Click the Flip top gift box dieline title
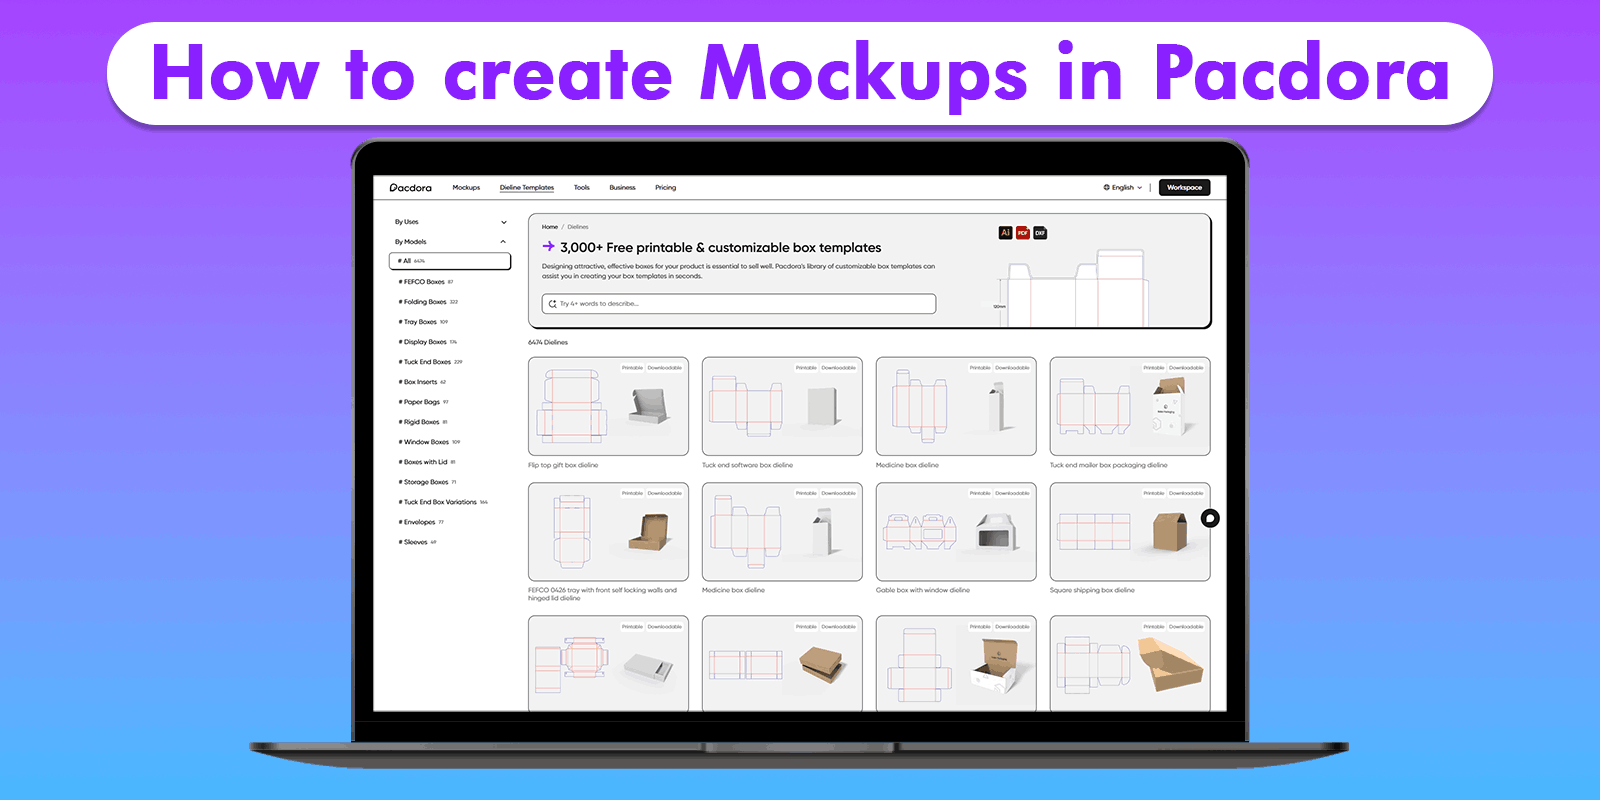Image resolution: width=1600 pixels, height=800 pixels. point(563,465)
